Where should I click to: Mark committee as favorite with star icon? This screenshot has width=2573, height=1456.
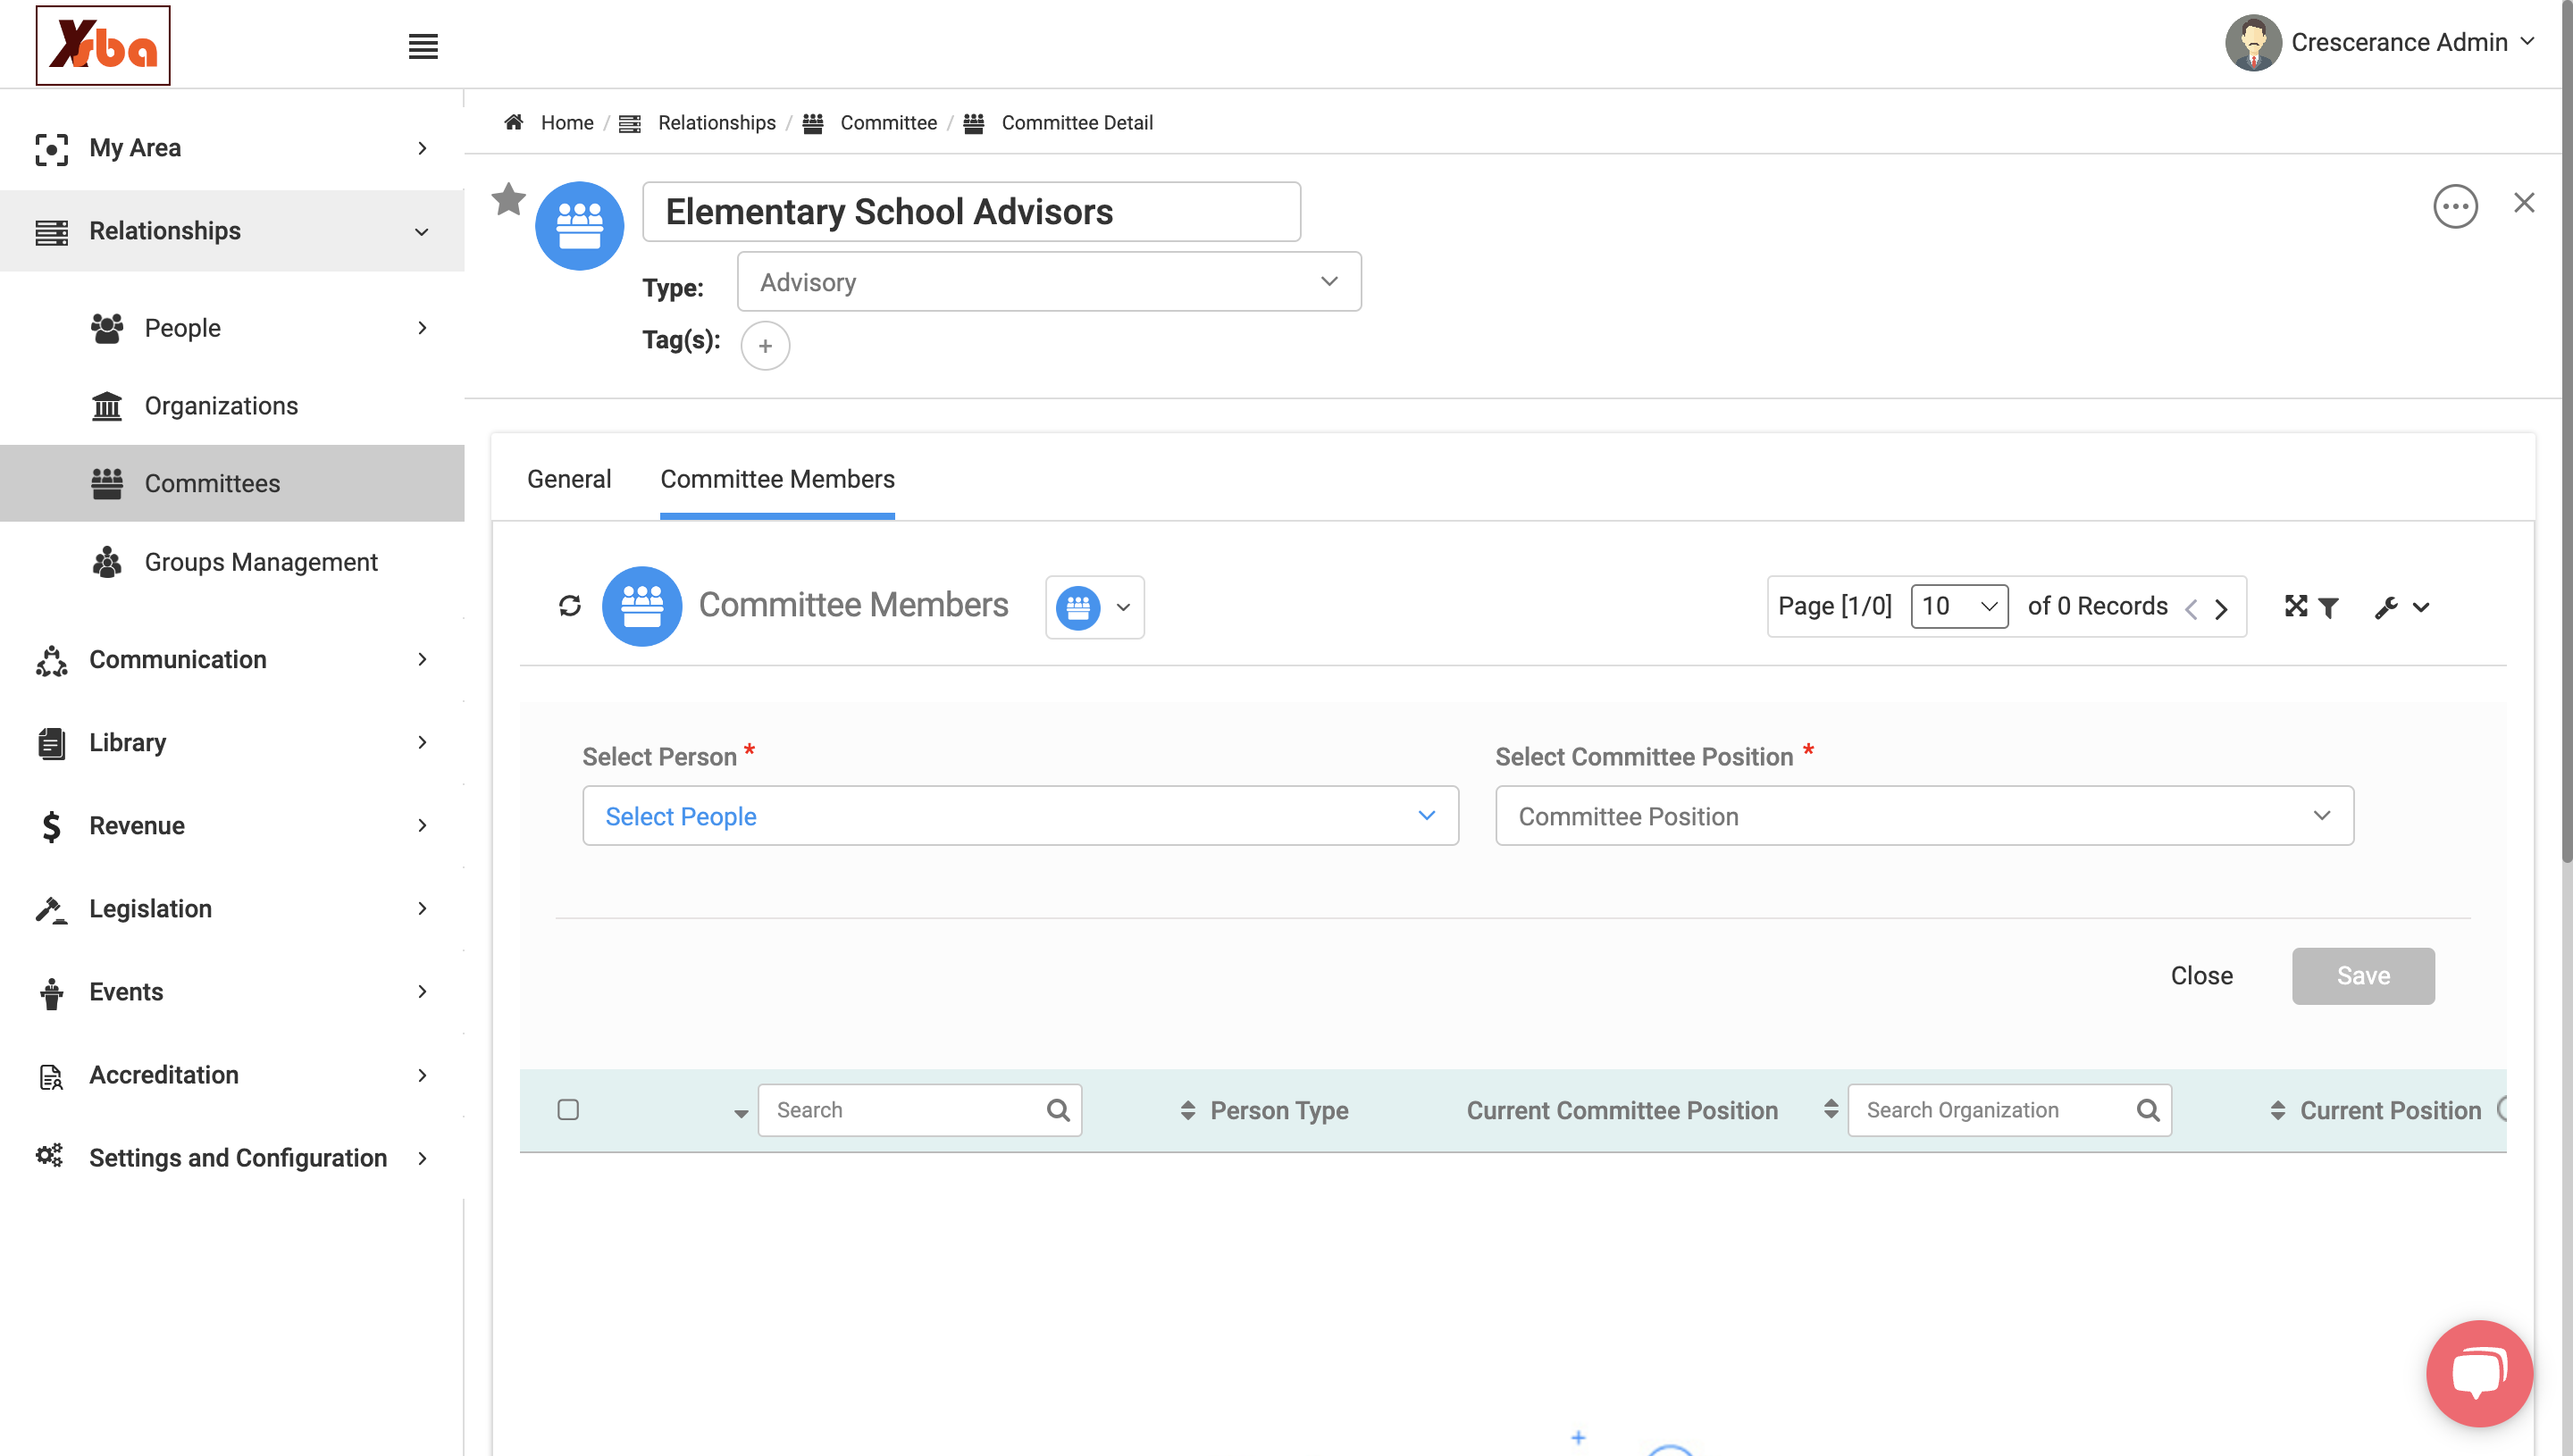pos(508,199)
